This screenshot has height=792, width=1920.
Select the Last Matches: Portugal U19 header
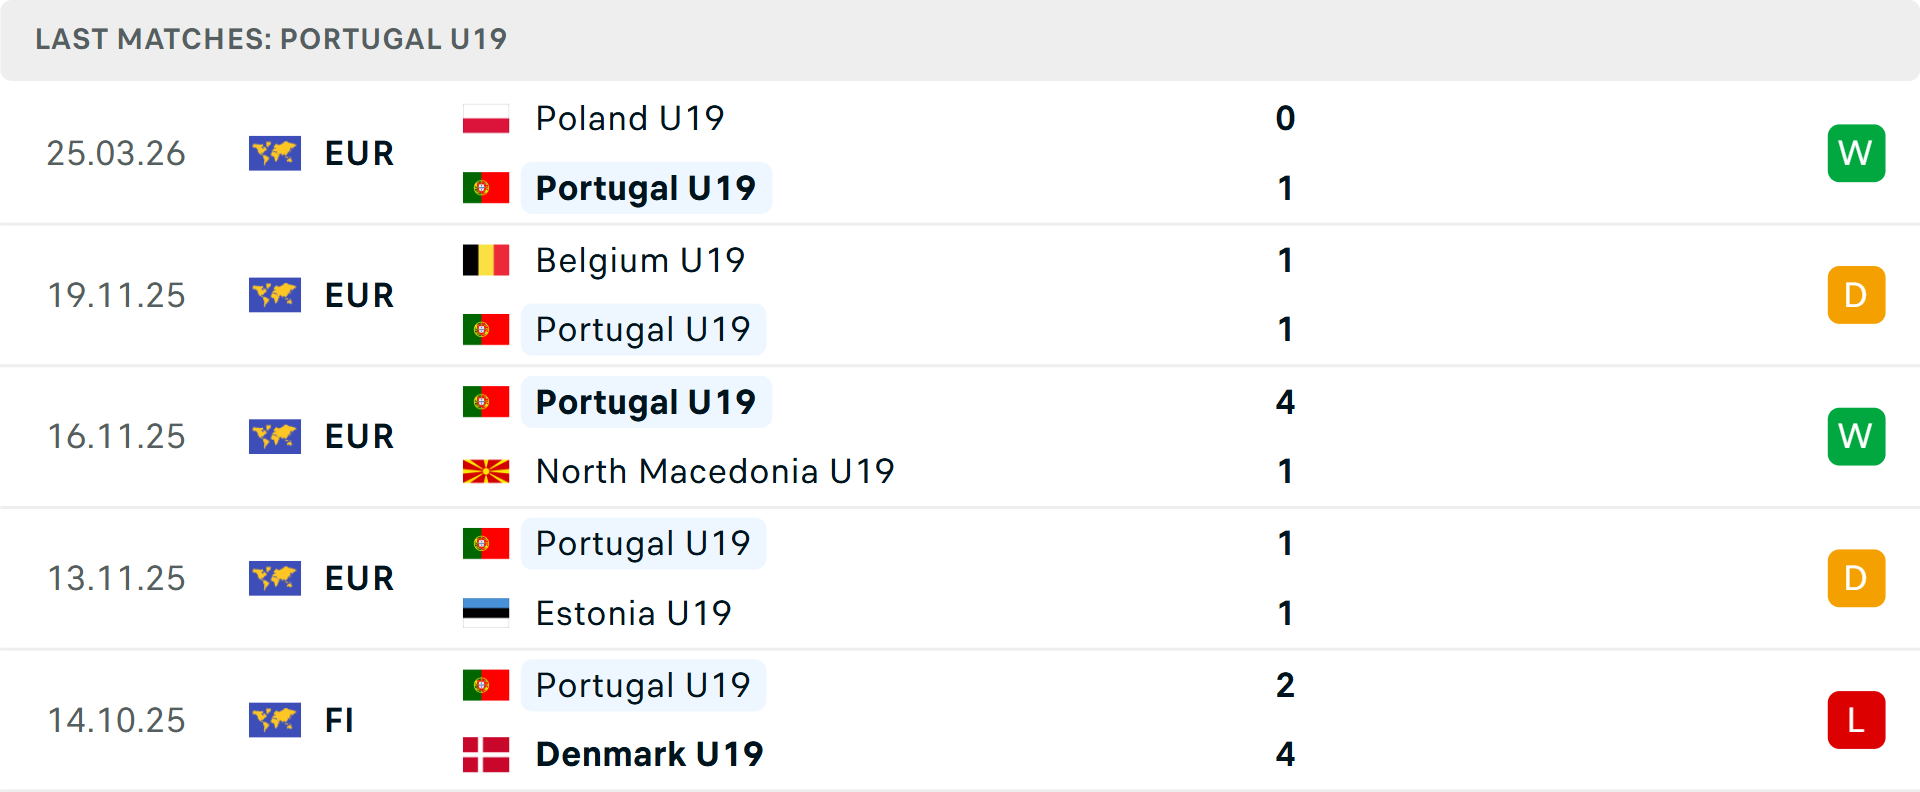[271, 39]
